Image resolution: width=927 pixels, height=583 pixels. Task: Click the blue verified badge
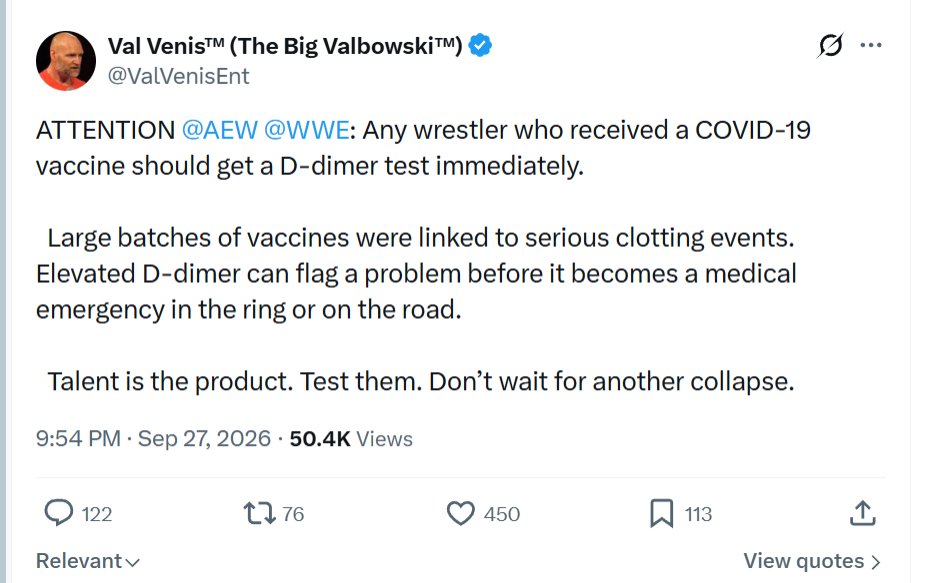coord(480,46)
